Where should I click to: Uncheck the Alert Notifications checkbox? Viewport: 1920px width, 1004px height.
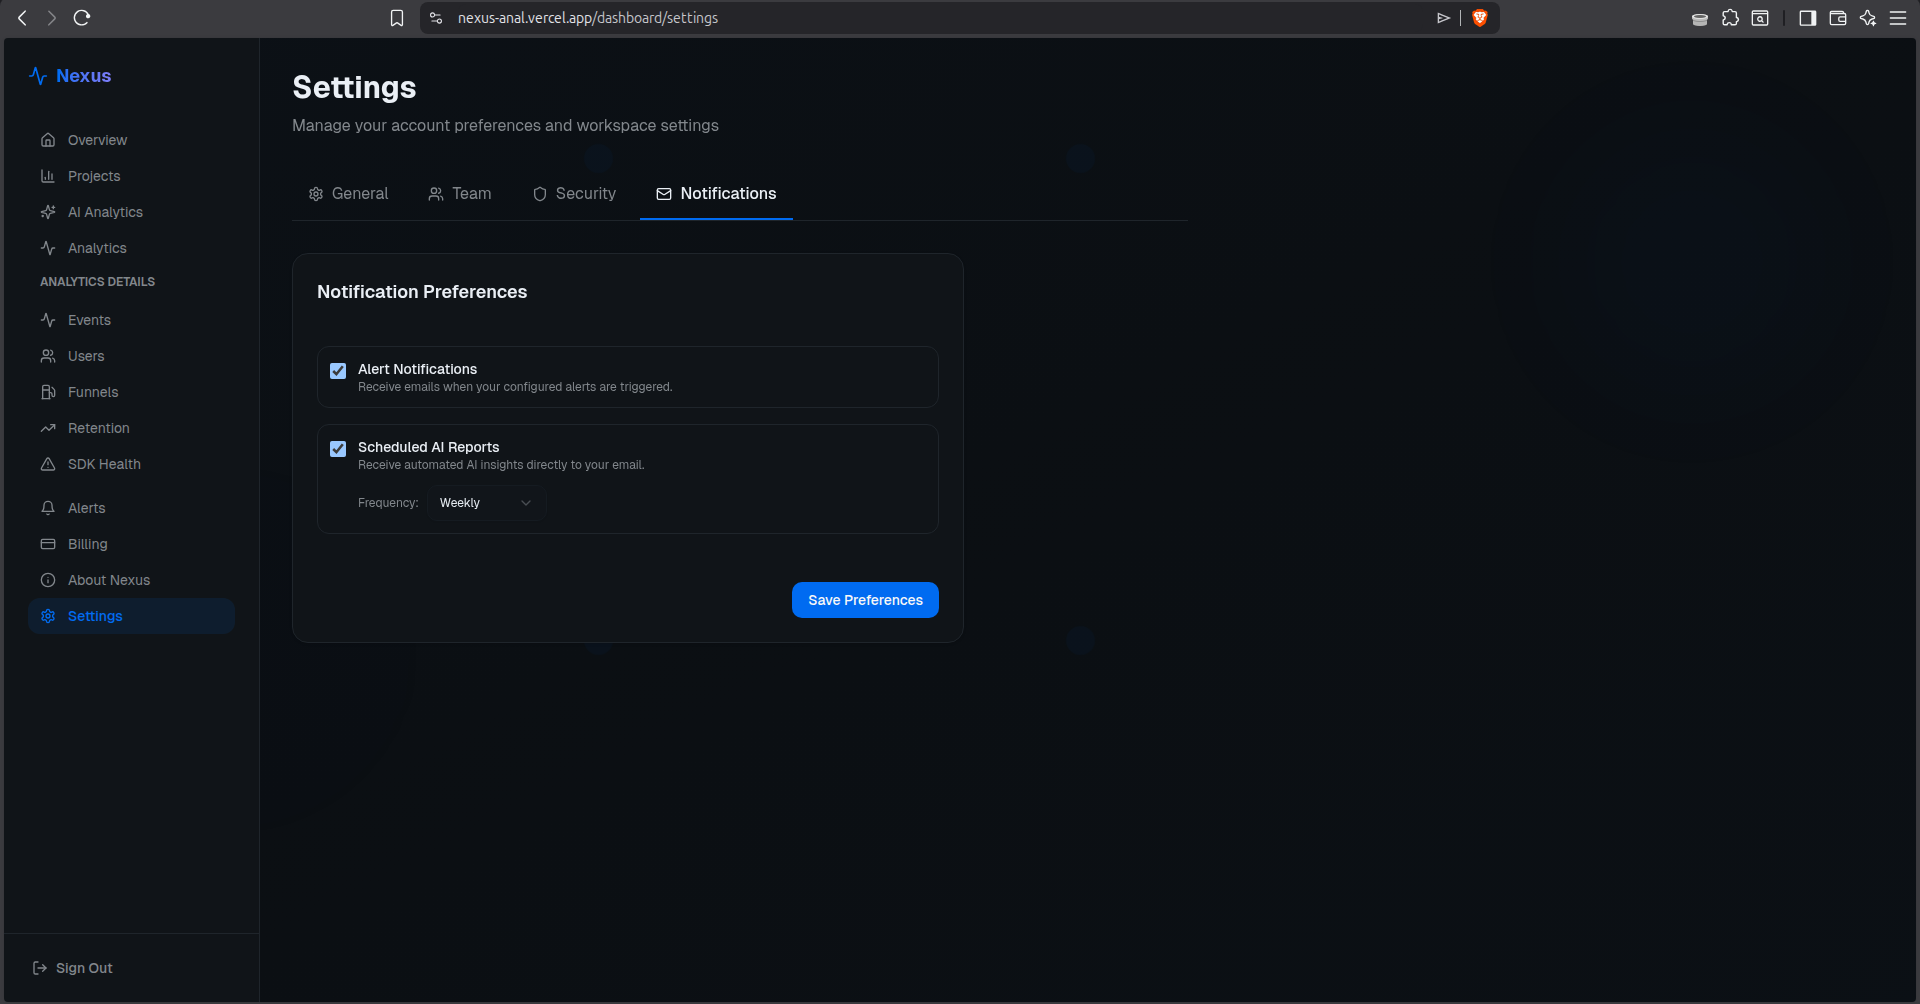pyautogui.click(x=338, y=371)
